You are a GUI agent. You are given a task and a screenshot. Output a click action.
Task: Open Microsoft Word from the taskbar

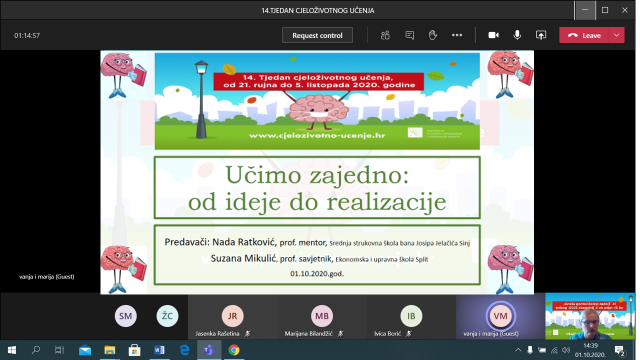(159, 350)
